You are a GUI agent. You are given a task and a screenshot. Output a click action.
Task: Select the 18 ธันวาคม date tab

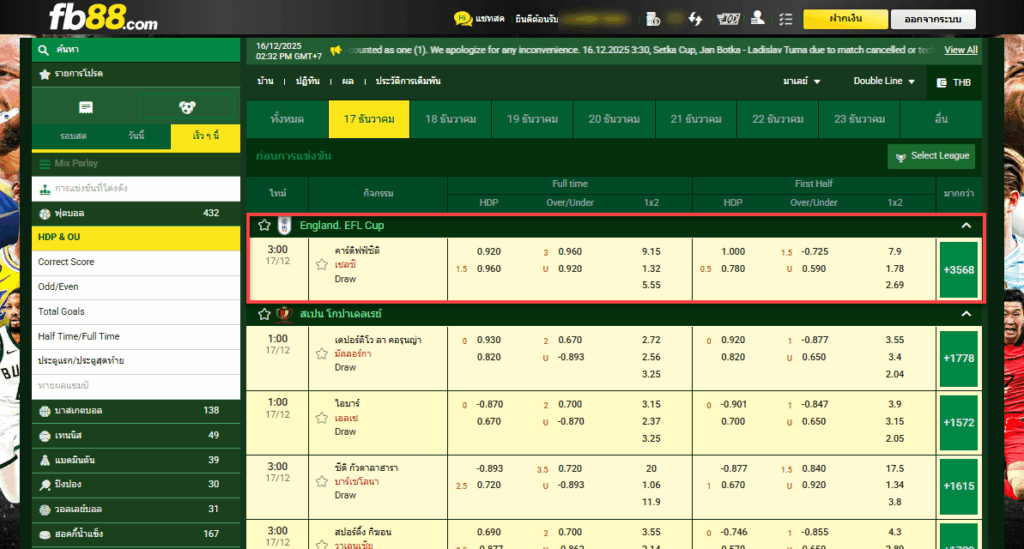(x=451, y=119)
